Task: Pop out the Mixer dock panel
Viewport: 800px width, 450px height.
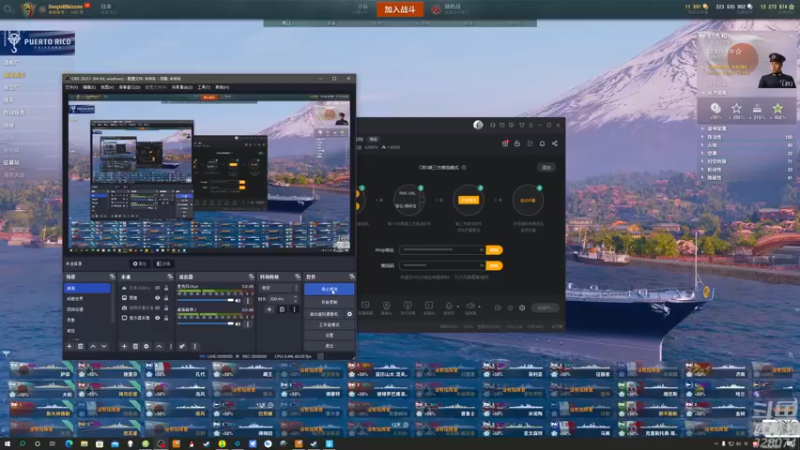Action: click(x=251, y=277)
